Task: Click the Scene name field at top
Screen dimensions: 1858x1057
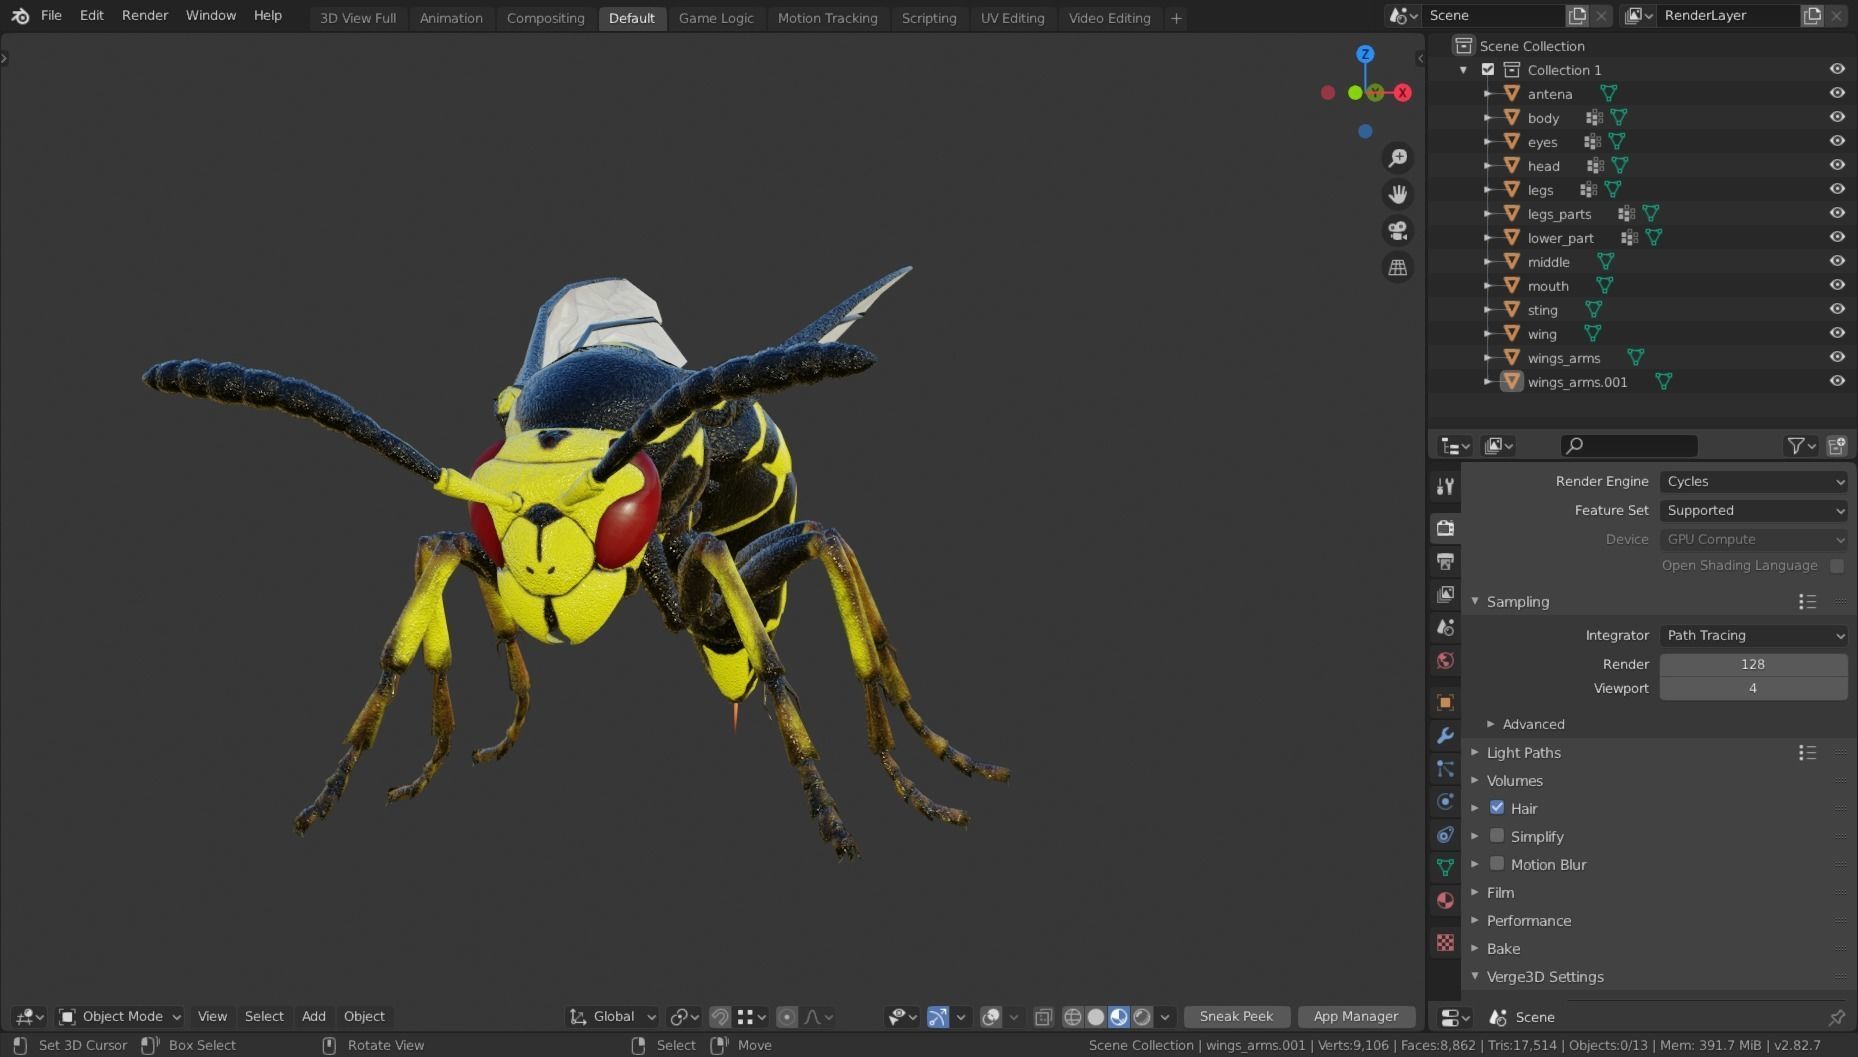Action: click(1493, 15)
